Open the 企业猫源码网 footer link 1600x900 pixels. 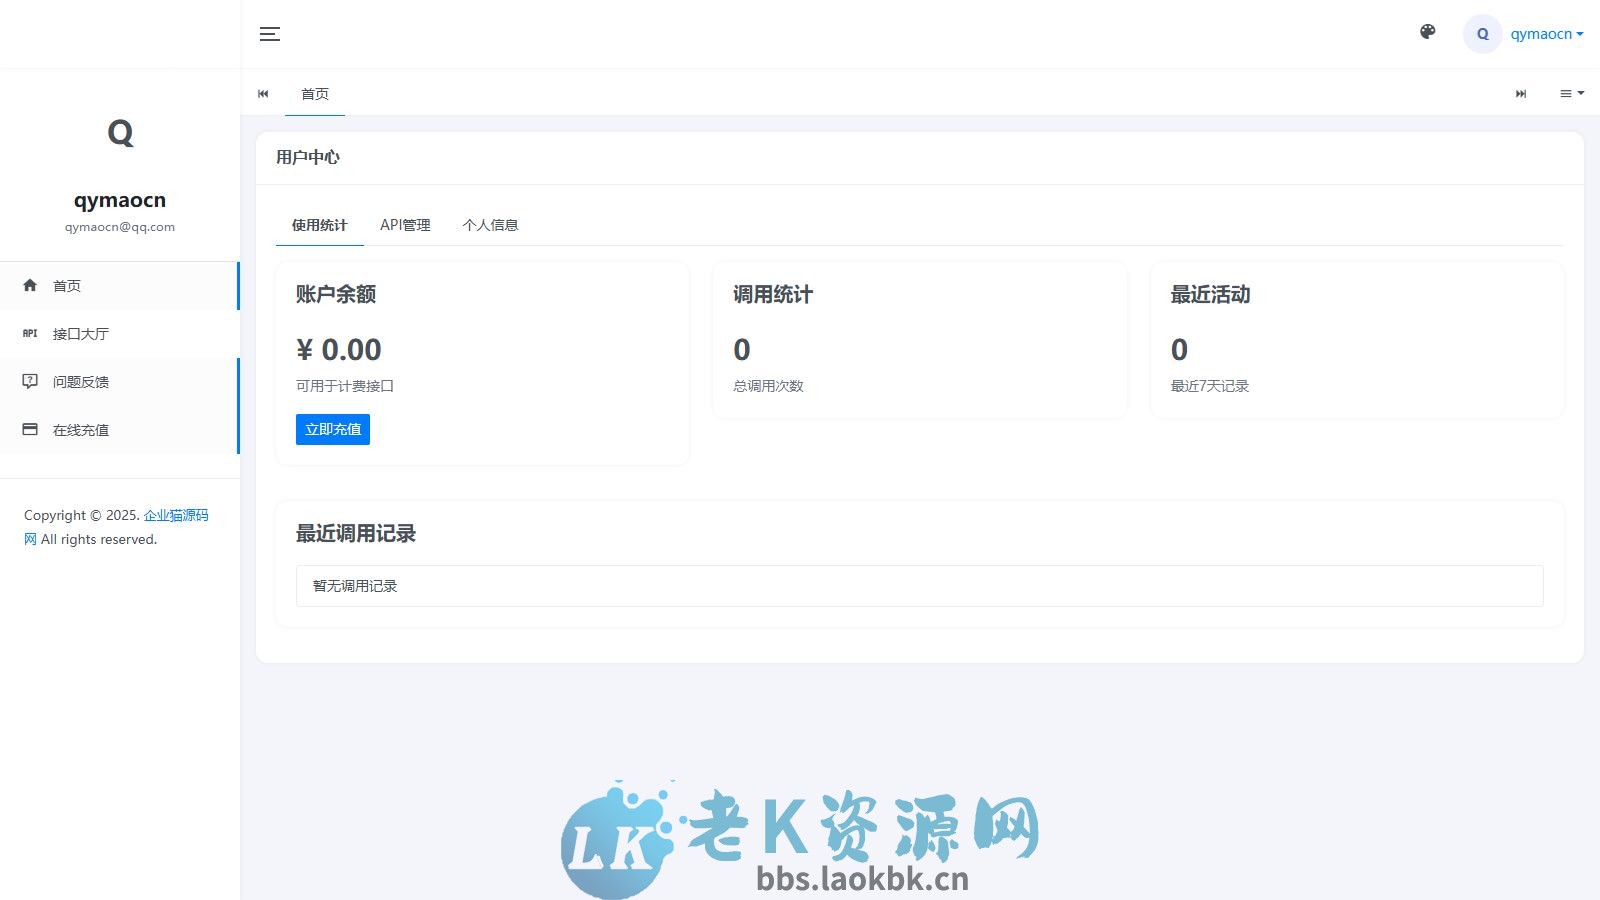(175, 515)
